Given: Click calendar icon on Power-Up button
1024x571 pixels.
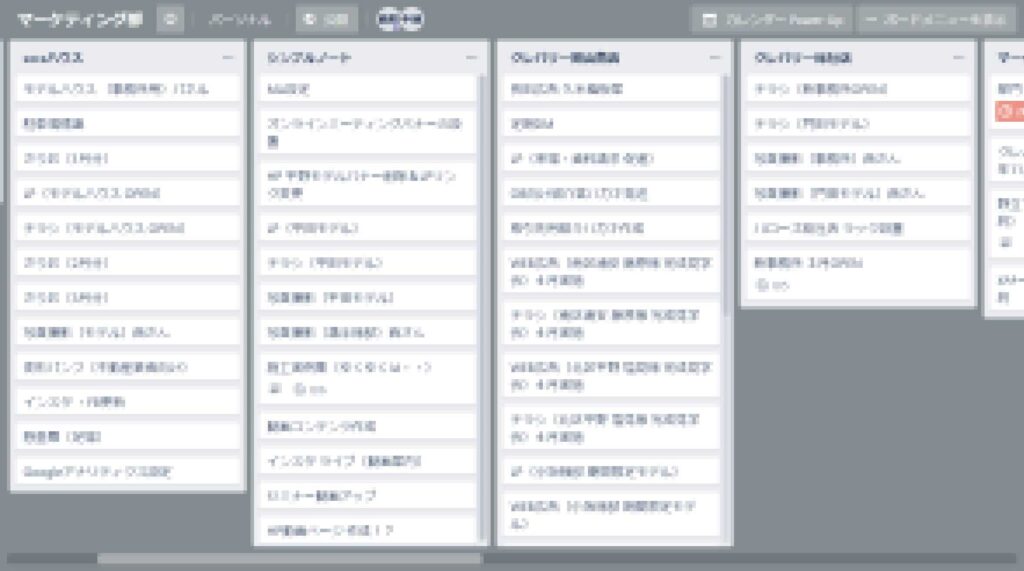Looking at the screenshot, I should pos(709,19).
